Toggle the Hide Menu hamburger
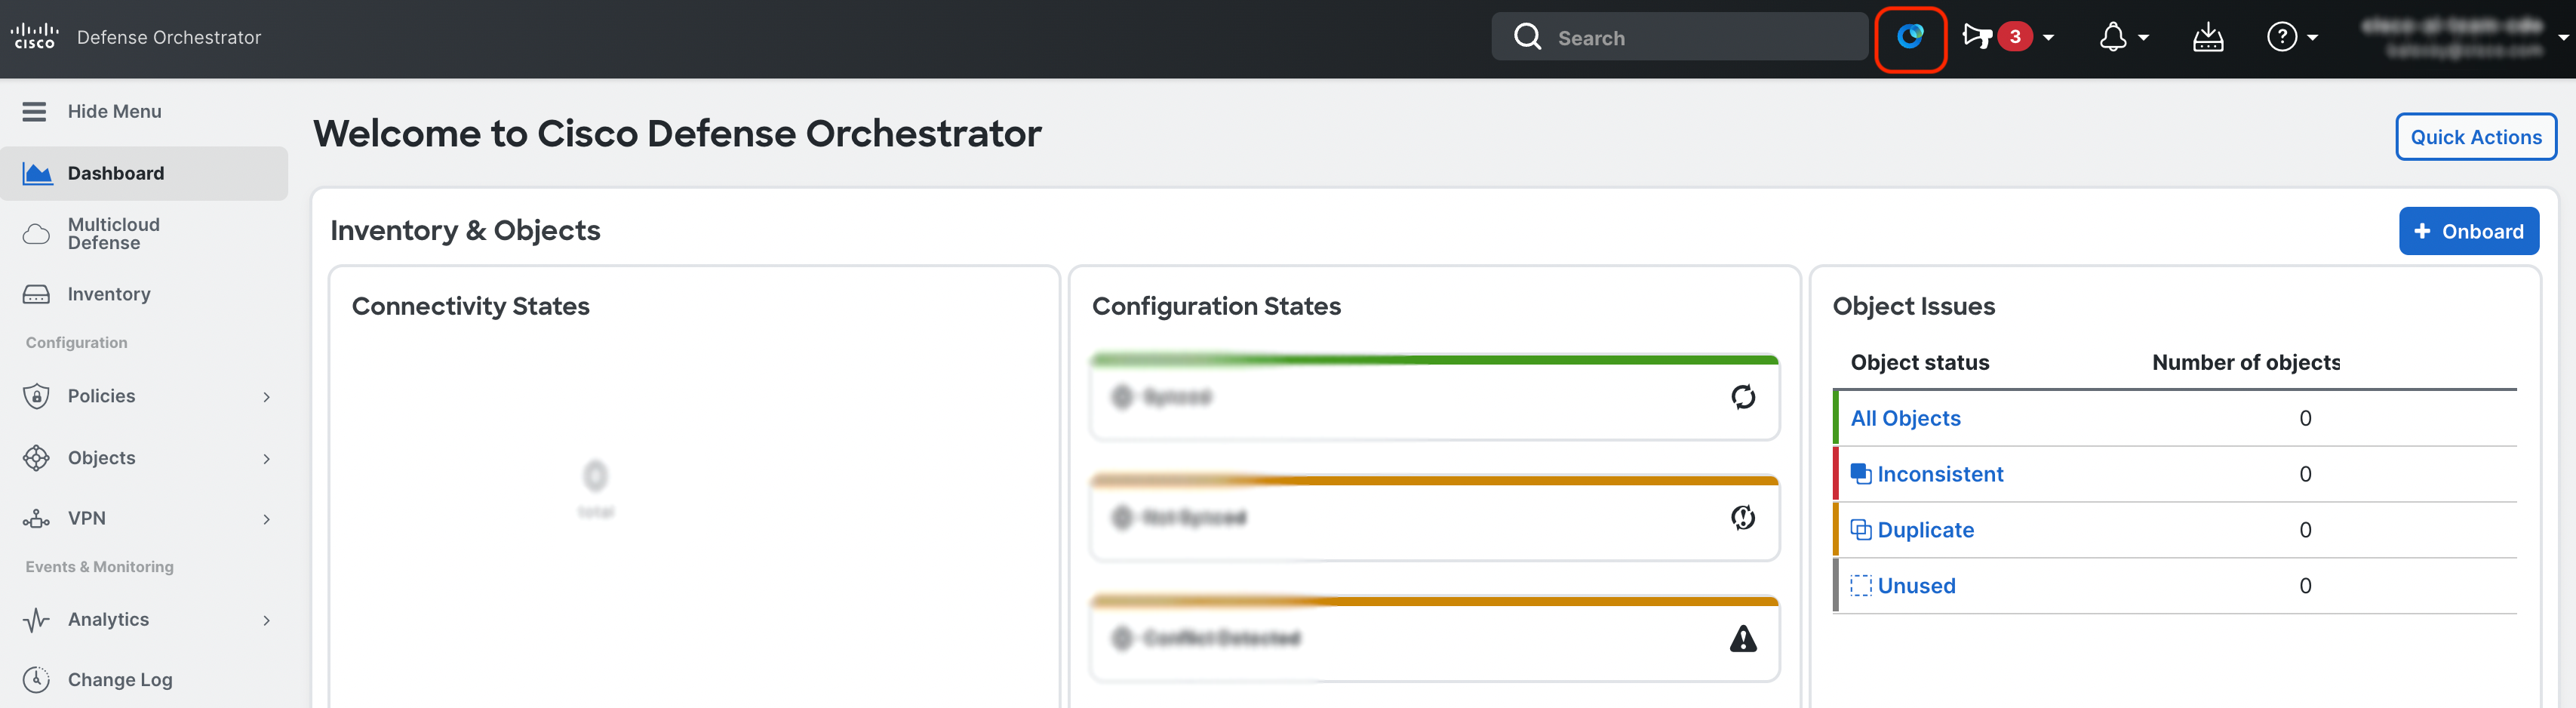Viewport: 2576px width, 708px height. point(35,111)
